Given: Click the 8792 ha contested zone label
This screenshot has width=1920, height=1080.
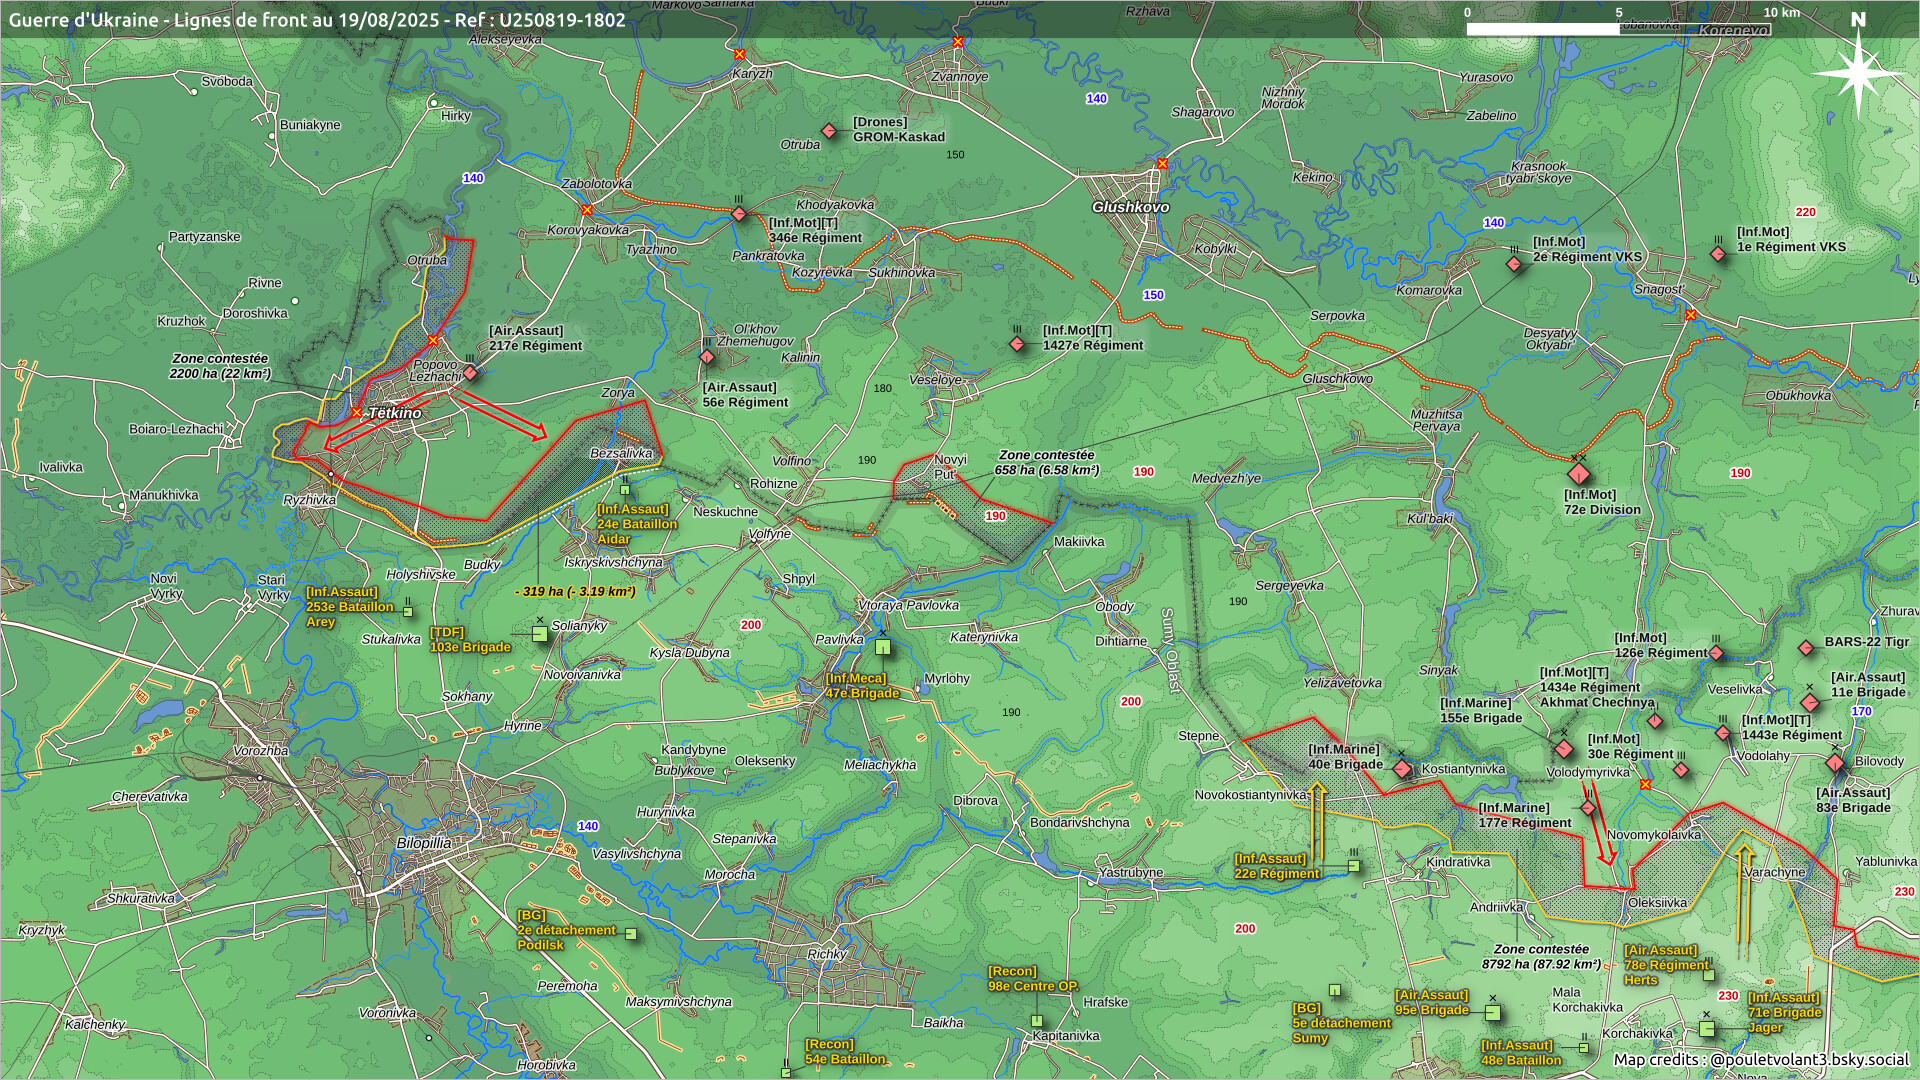Looking at the screenshot, I should (1541, 957).
